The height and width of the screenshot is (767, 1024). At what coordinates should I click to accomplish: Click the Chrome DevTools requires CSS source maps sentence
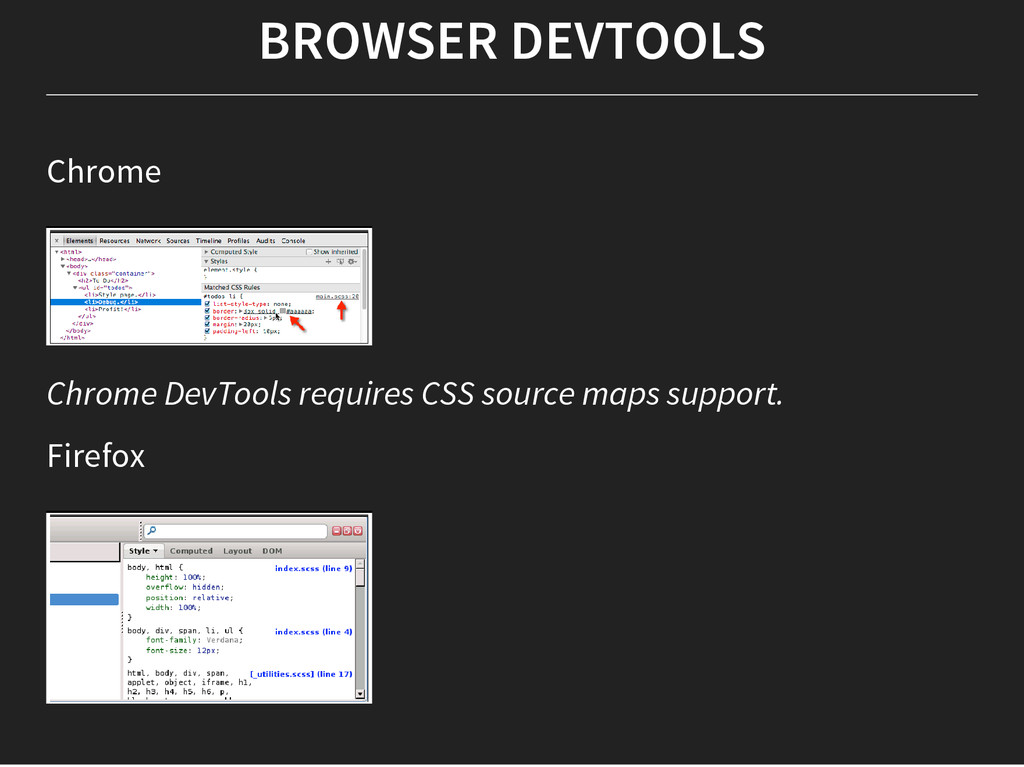(x=415, y=394)
